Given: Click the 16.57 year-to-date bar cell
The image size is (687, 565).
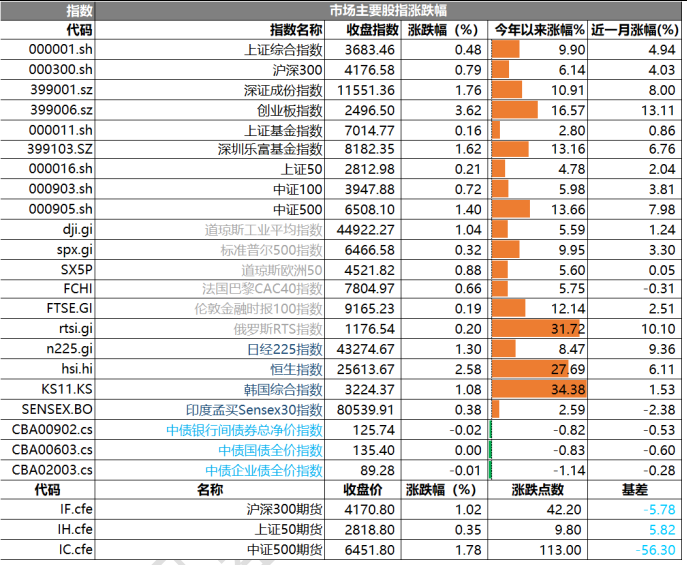Looking at the screenshot, I should pyautogui.click(x=538, y=110).
